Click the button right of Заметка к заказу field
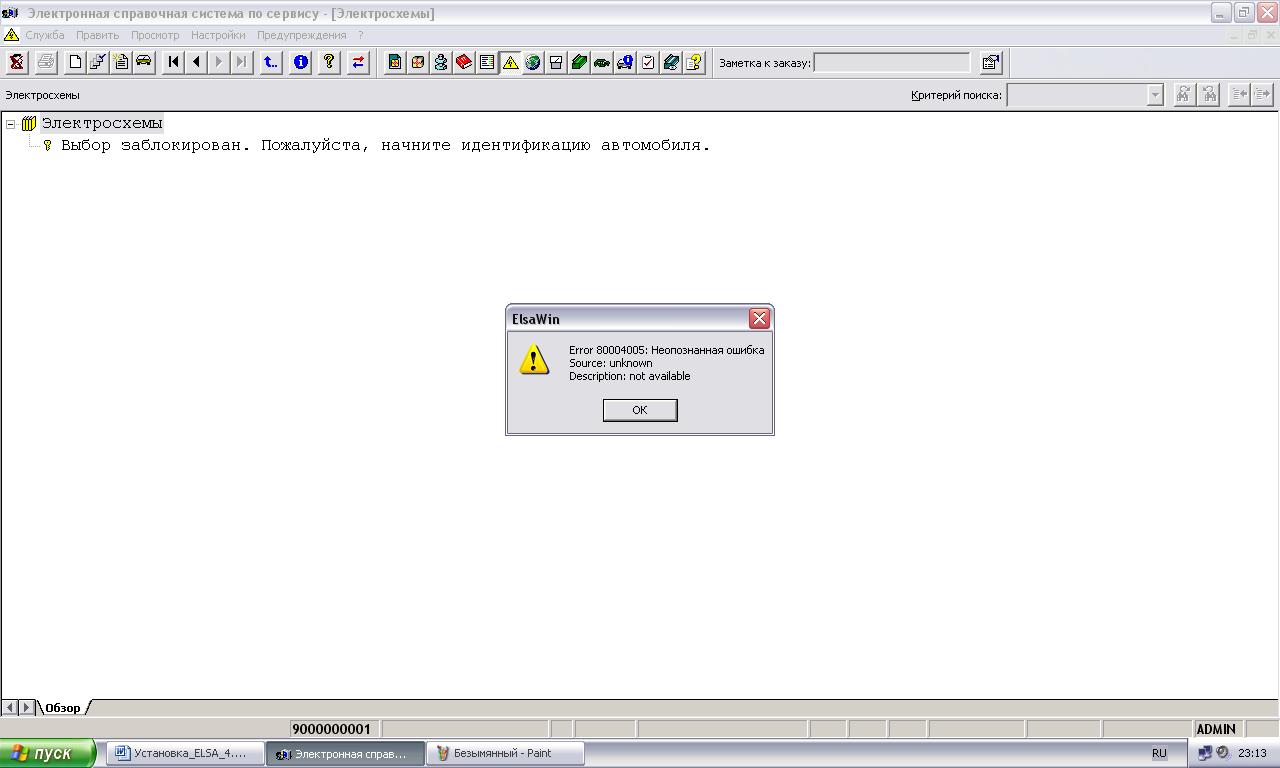Screen dimensions: 1280x768 [x=990, y=63]
